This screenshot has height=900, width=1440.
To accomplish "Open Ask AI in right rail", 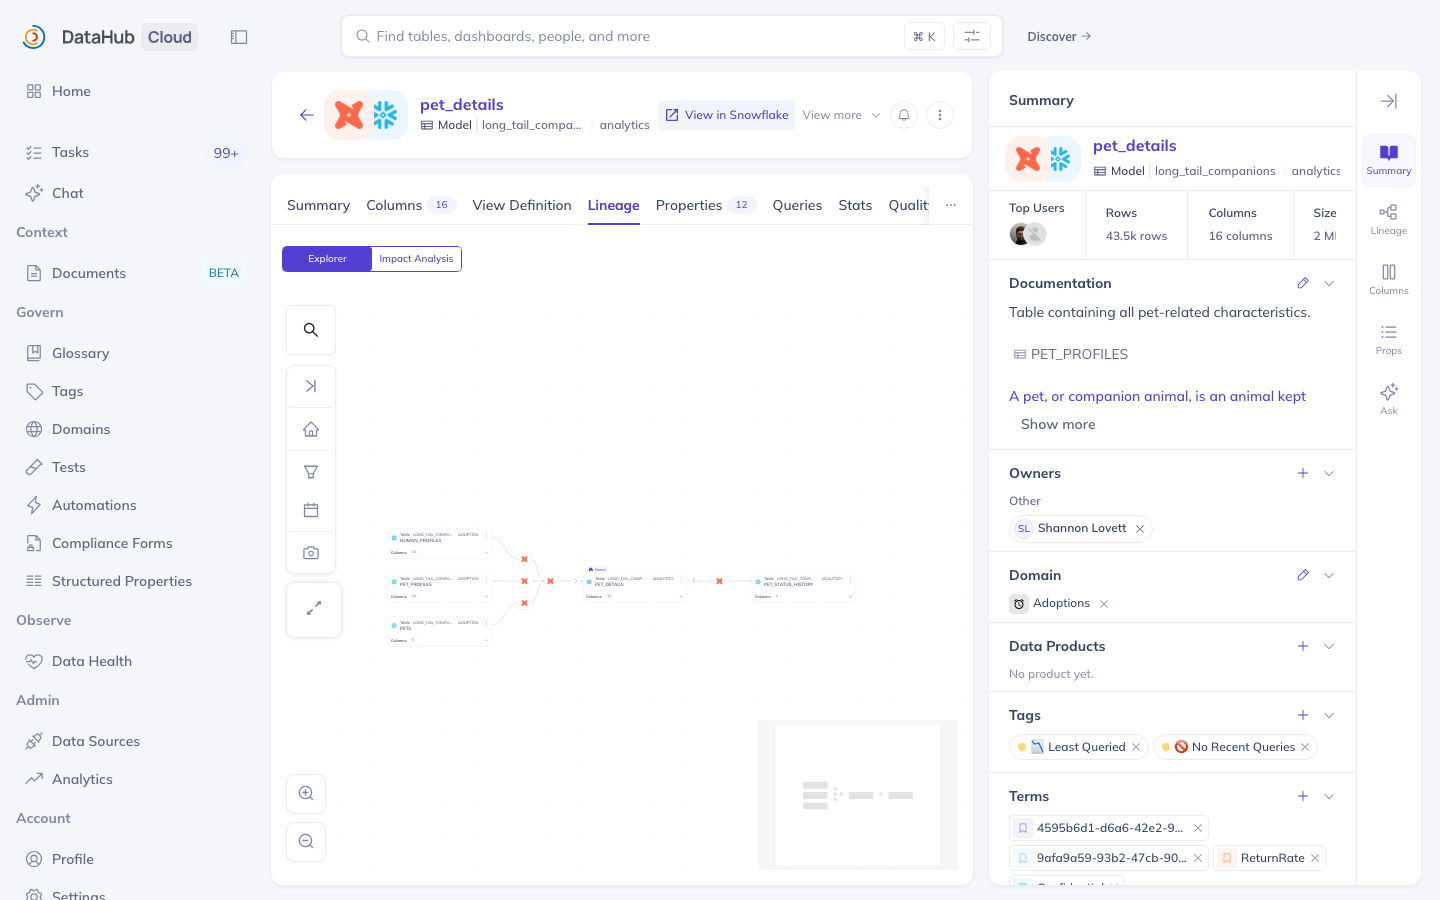I will coord(1389,399).
